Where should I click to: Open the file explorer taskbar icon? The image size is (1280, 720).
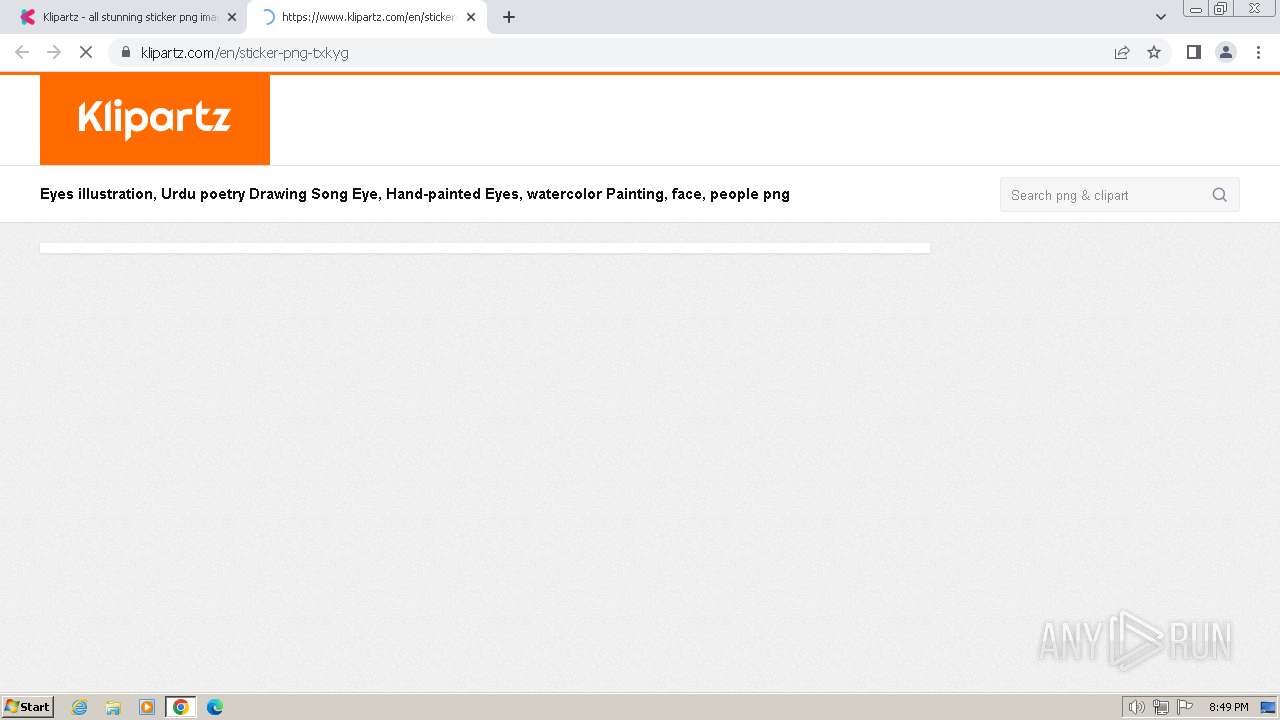[113, 707]
